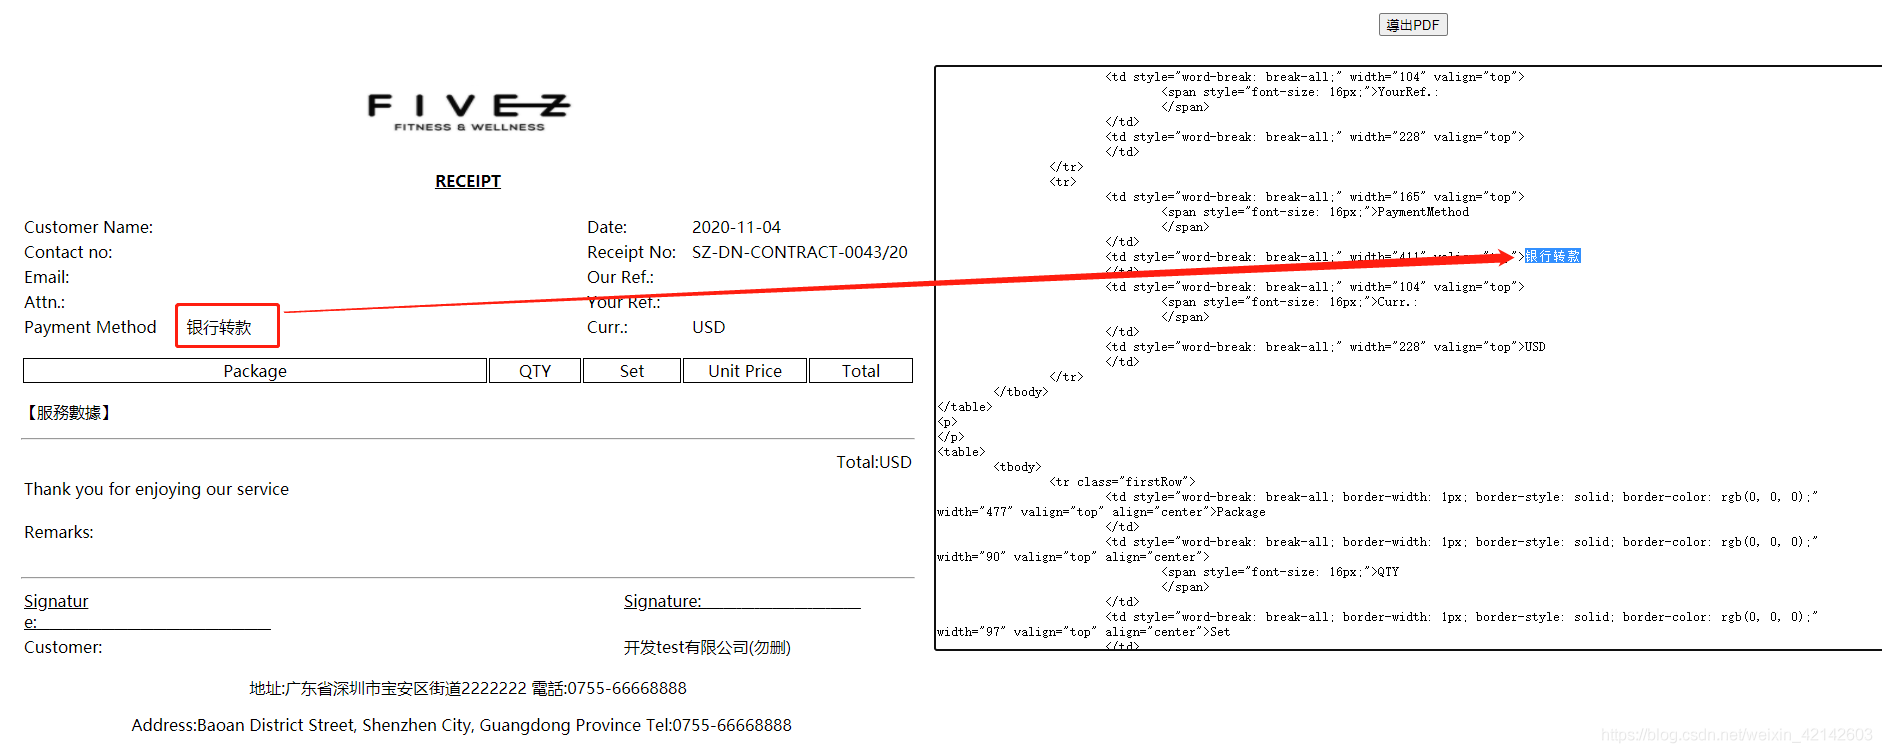Click 'YourRef.:' span in the code
This screenshot has width=1882, height=753.
[x=1408, y=92]
